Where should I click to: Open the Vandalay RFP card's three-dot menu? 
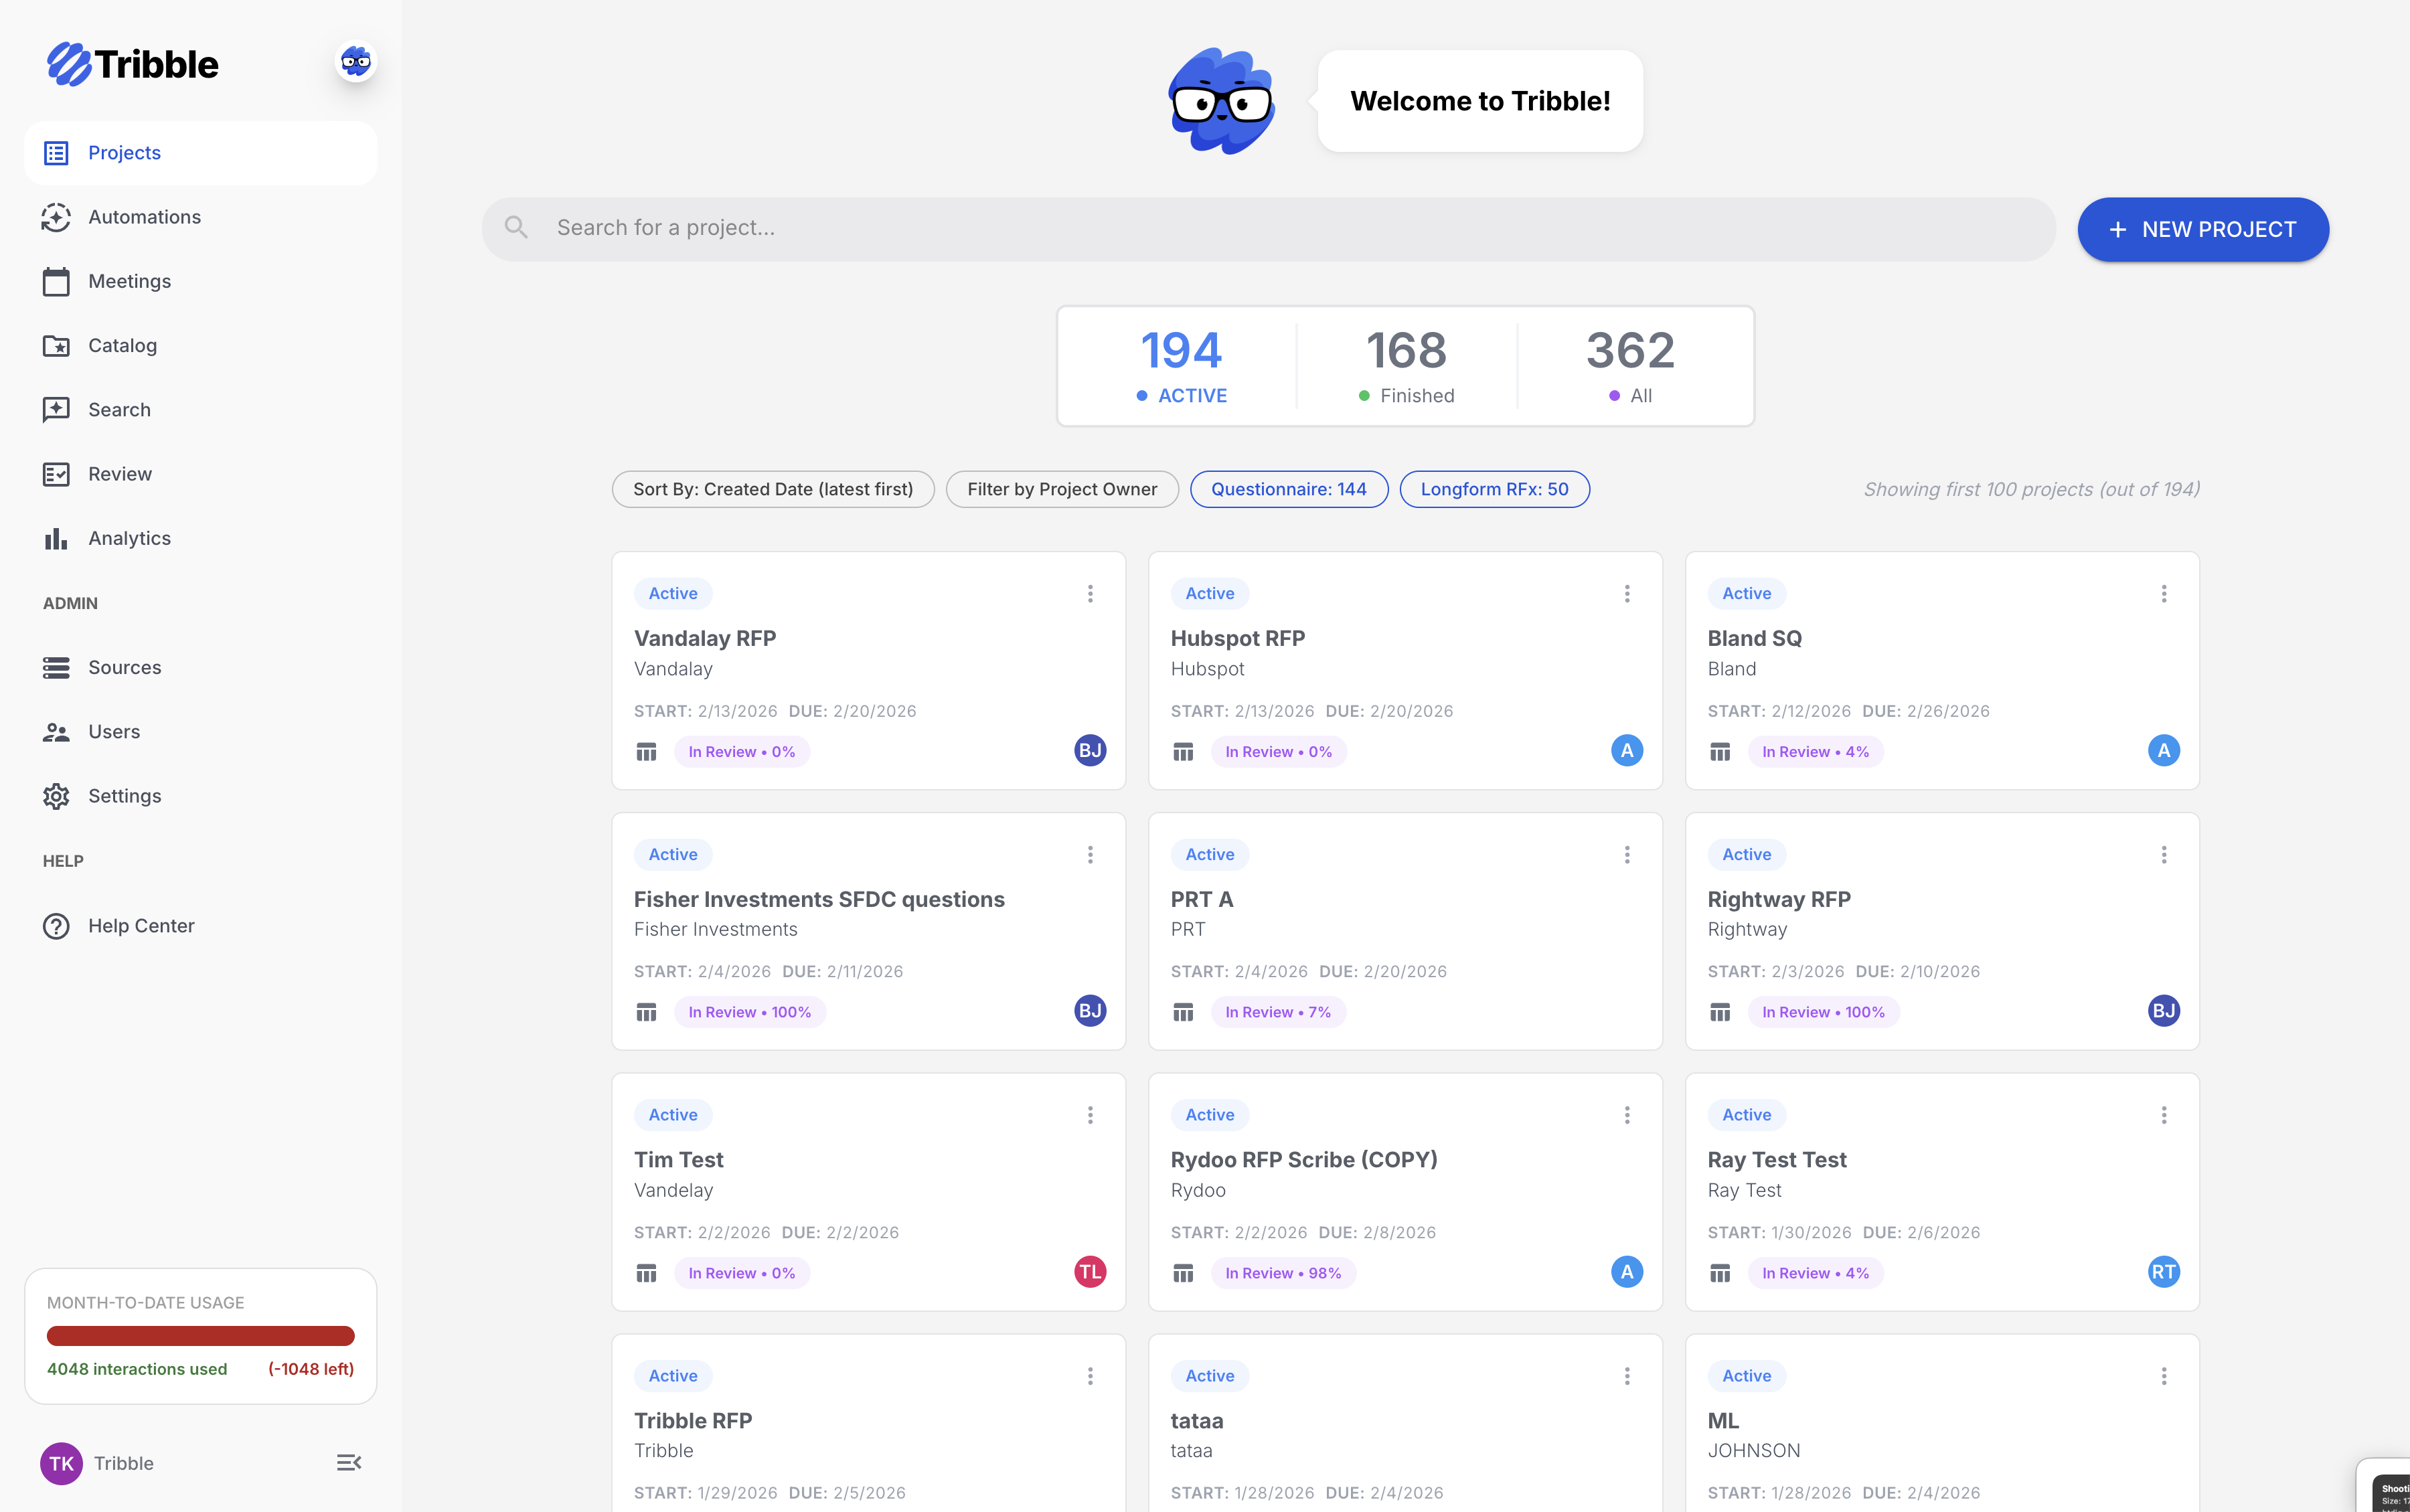coord(1090,594)
